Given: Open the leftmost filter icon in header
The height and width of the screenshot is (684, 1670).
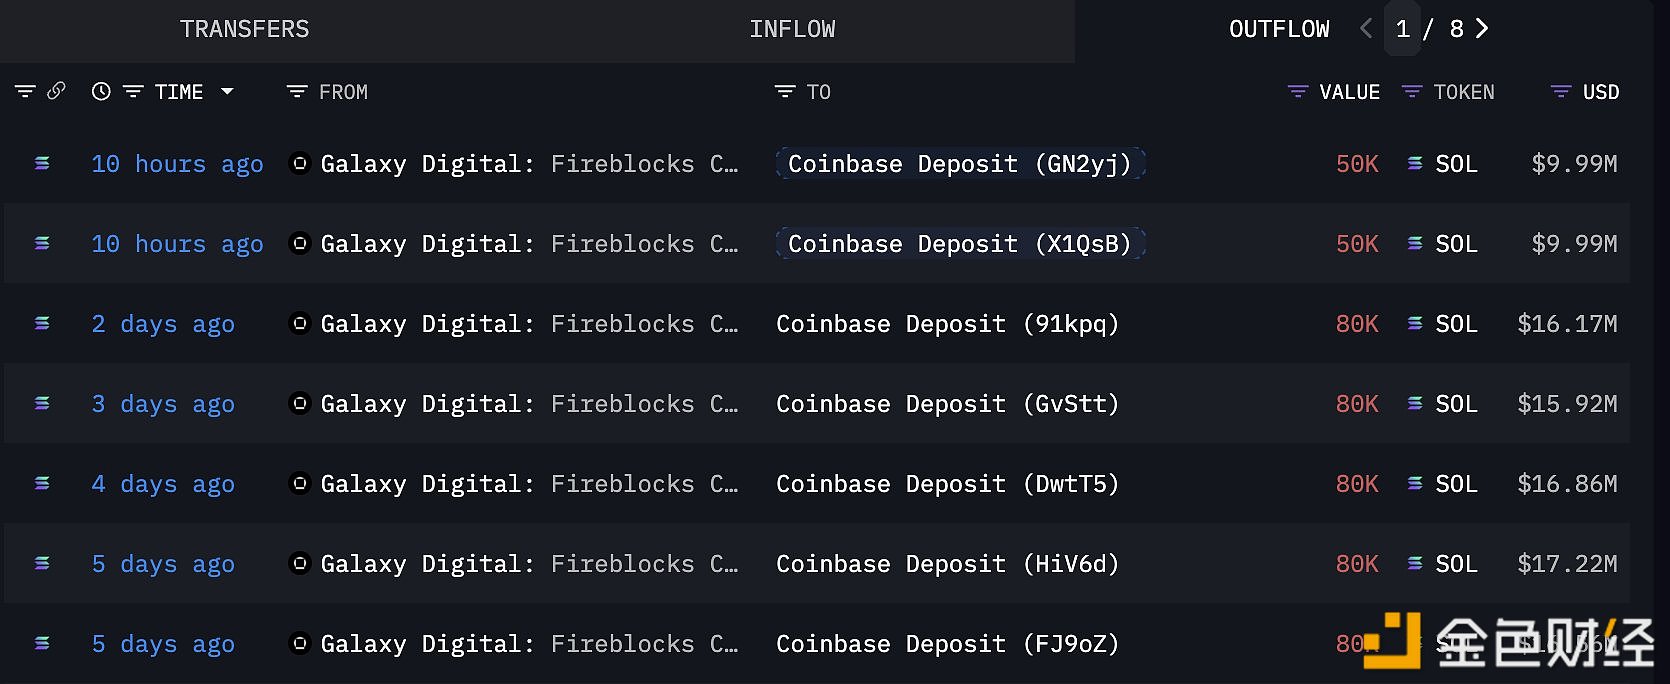Looking at the screenshot, I should coord(25,91).
